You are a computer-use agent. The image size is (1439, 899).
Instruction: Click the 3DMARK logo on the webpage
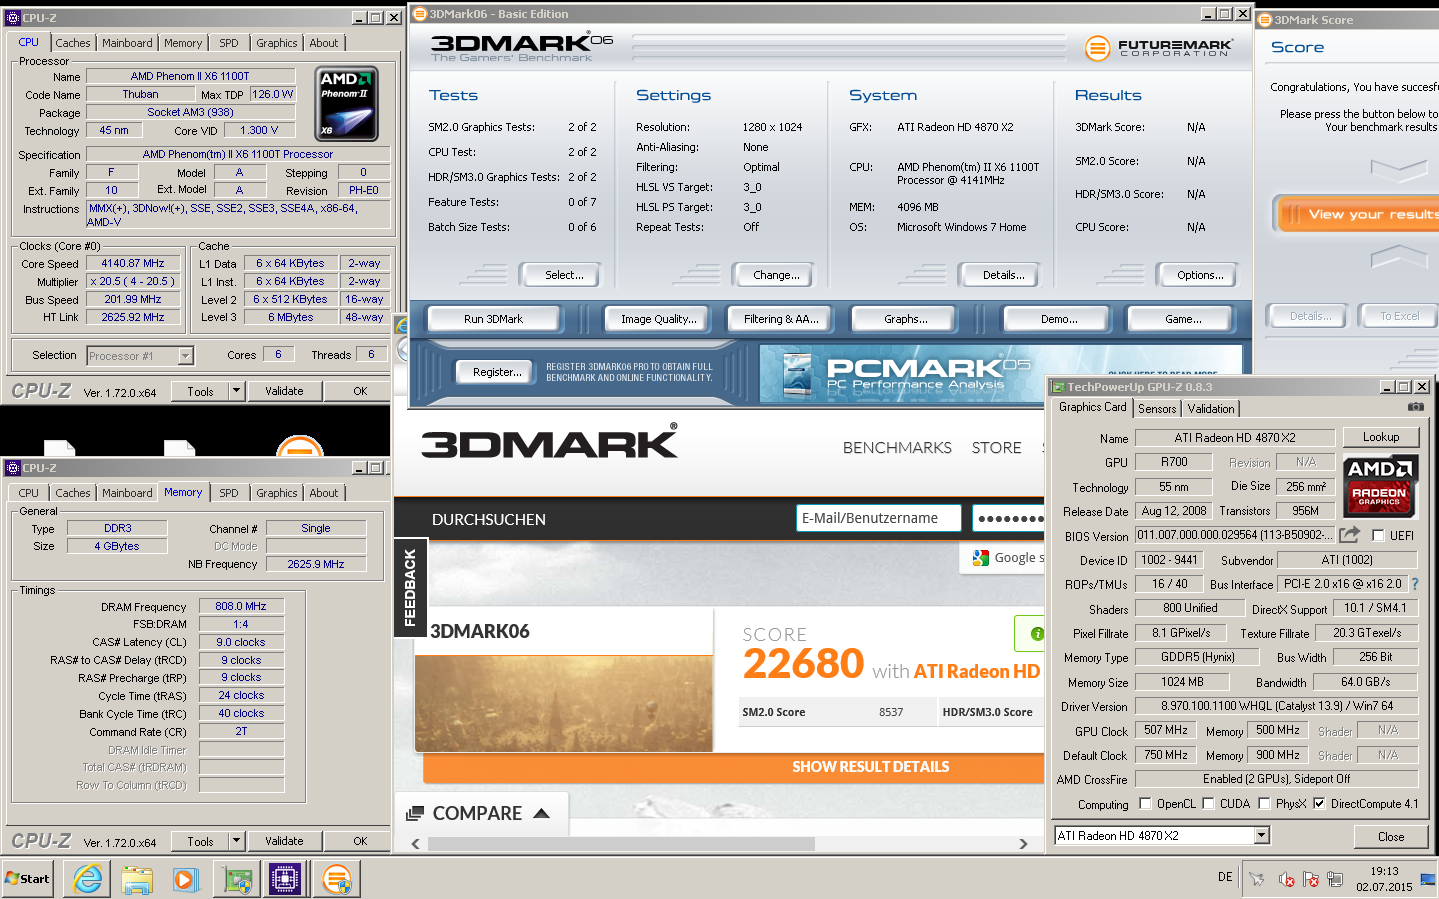point(549,442)
